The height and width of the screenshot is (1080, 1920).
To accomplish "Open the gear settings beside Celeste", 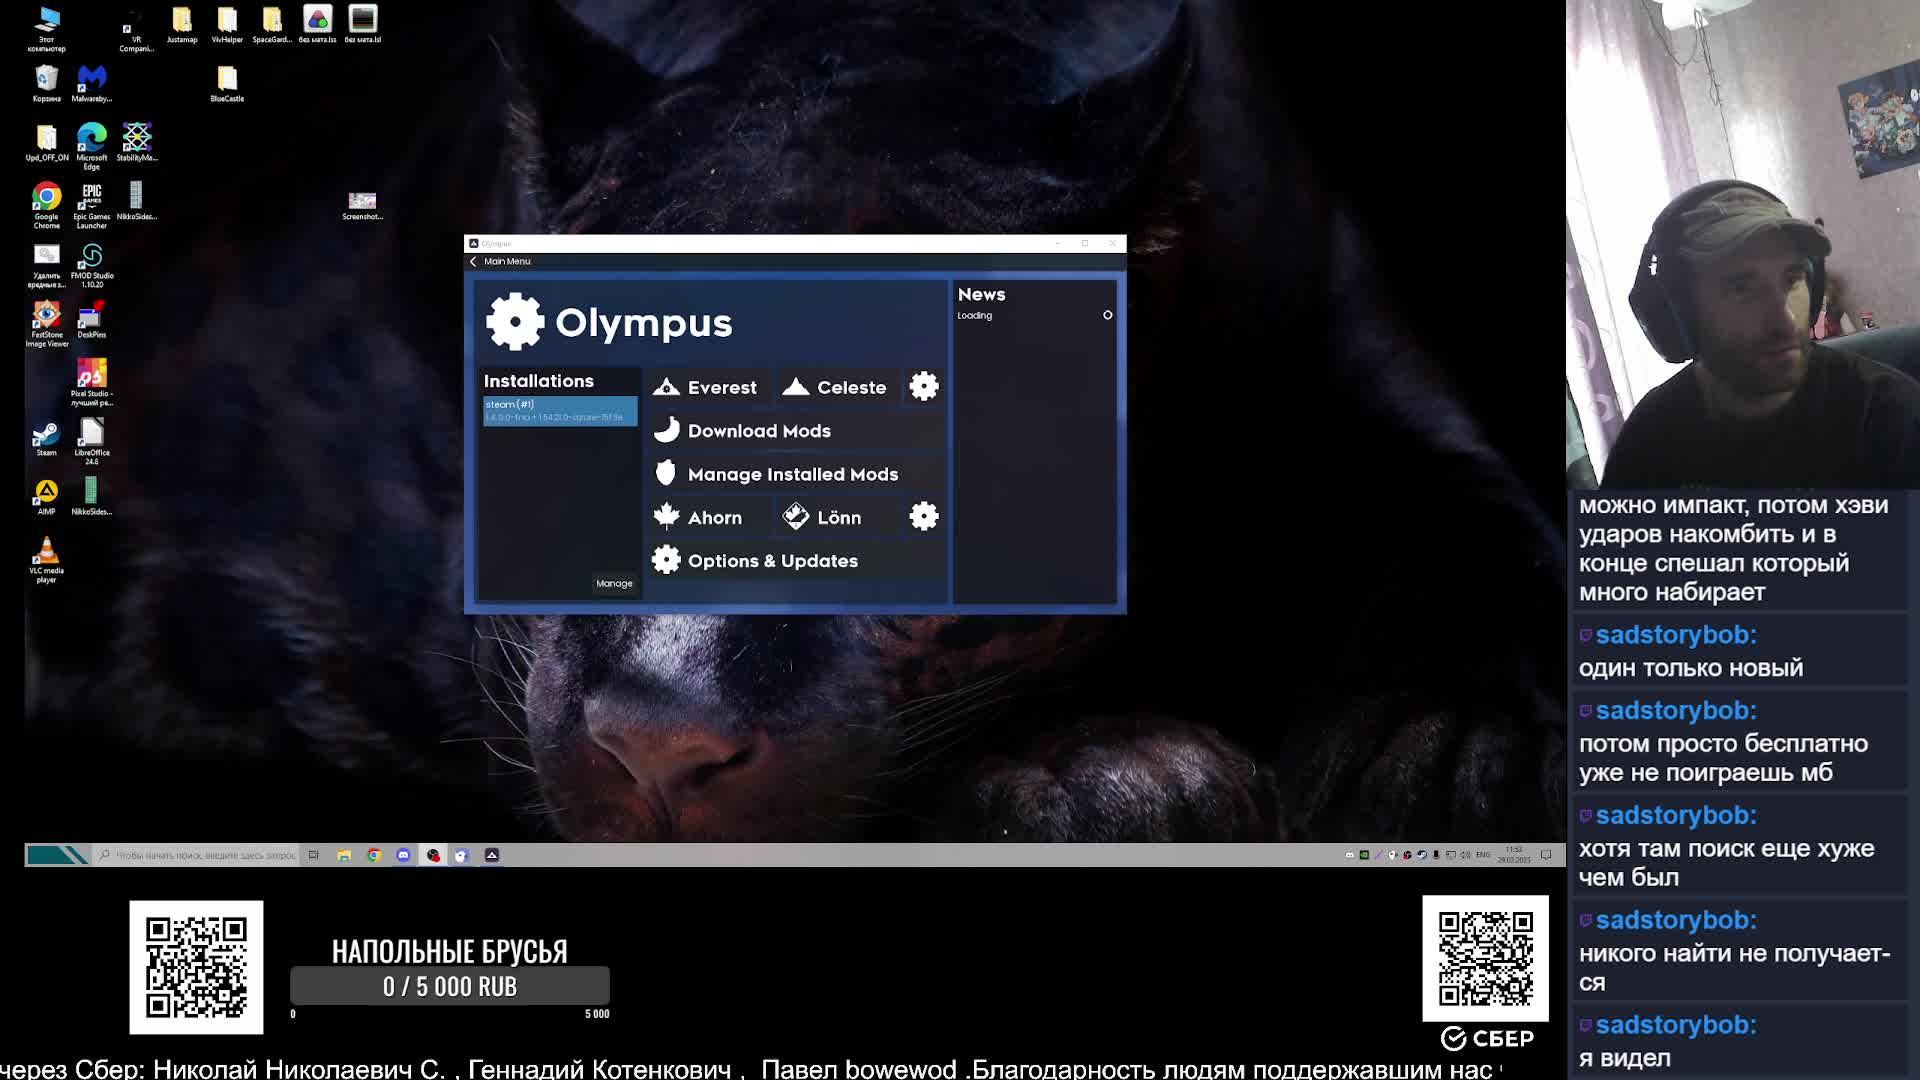I will [924, 387].
